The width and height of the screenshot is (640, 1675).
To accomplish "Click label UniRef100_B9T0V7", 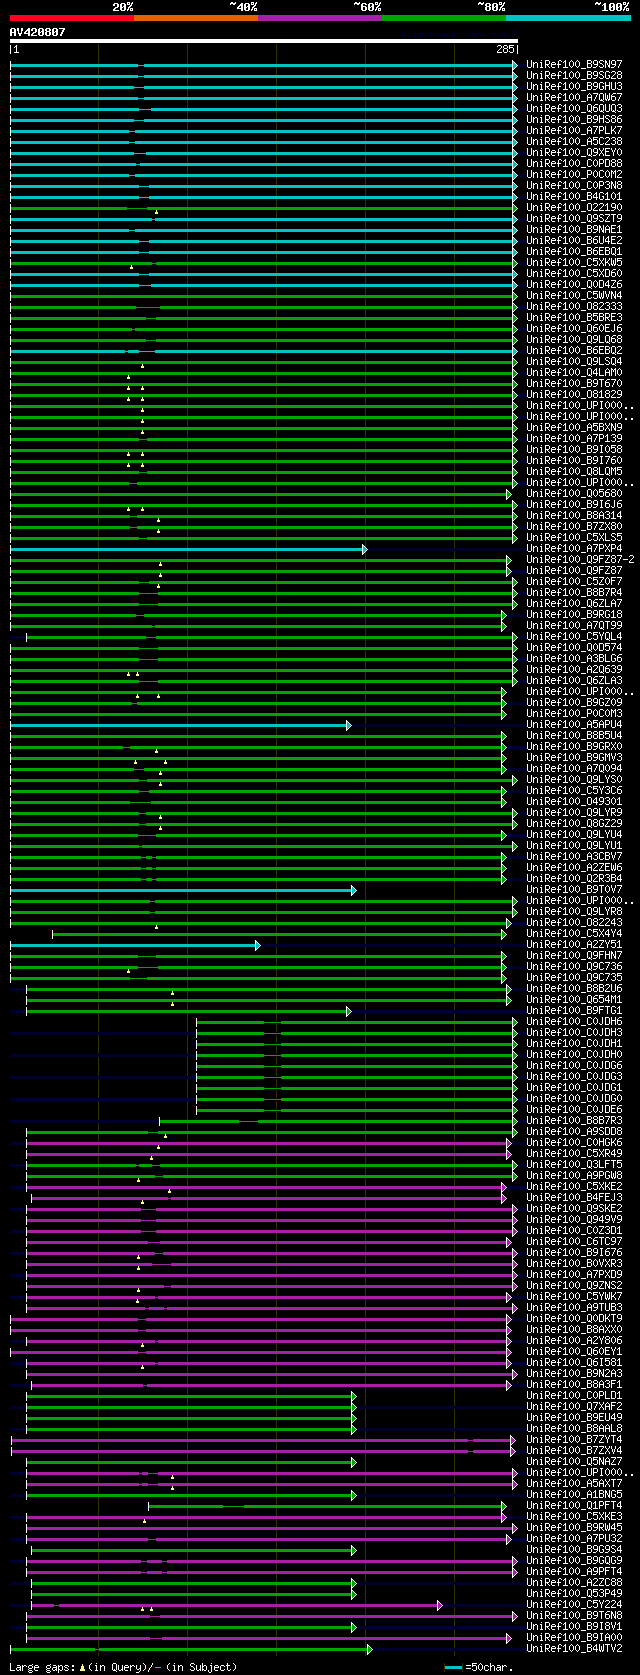I will click(574, 890).
